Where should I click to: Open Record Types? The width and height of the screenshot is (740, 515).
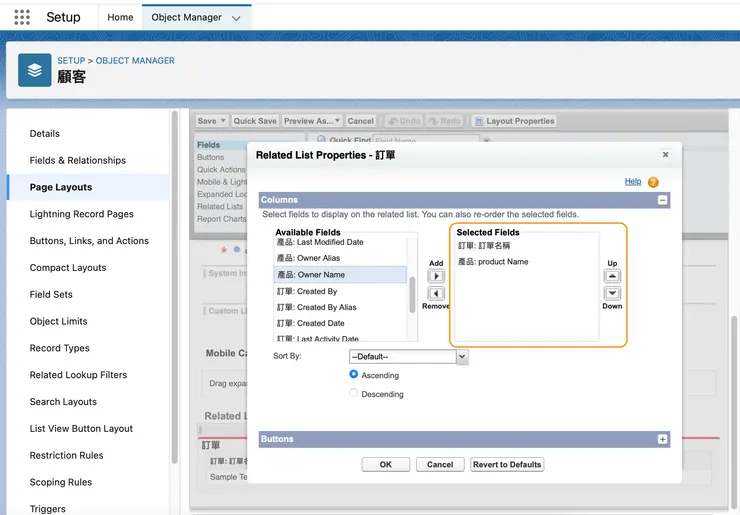(59, 348)
